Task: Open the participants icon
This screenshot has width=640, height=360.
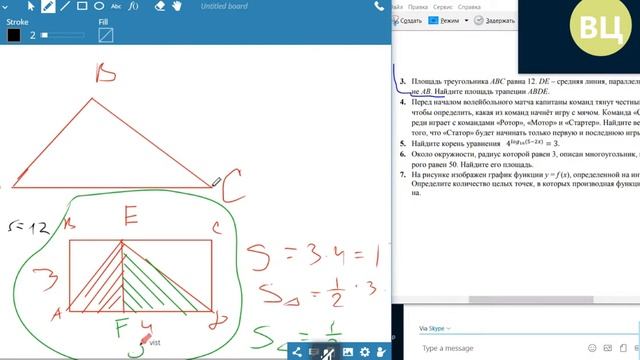Action: tap(381, 352)
